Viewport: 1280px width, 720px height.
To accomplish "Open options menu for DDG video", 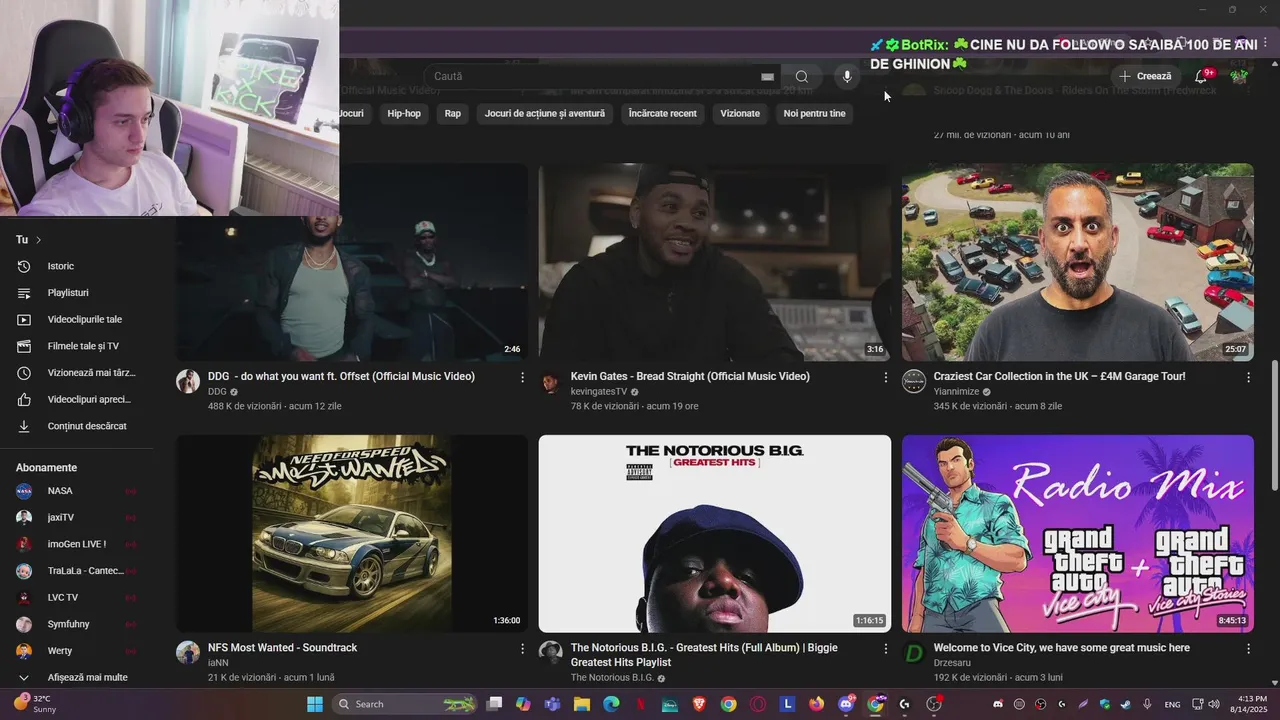I will click(x=522, y=377).
